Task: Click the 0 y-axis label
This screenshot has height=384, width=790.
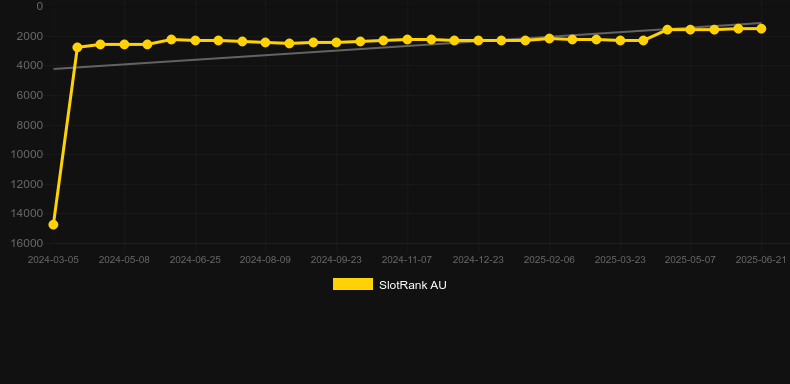Action: [40, 7]
